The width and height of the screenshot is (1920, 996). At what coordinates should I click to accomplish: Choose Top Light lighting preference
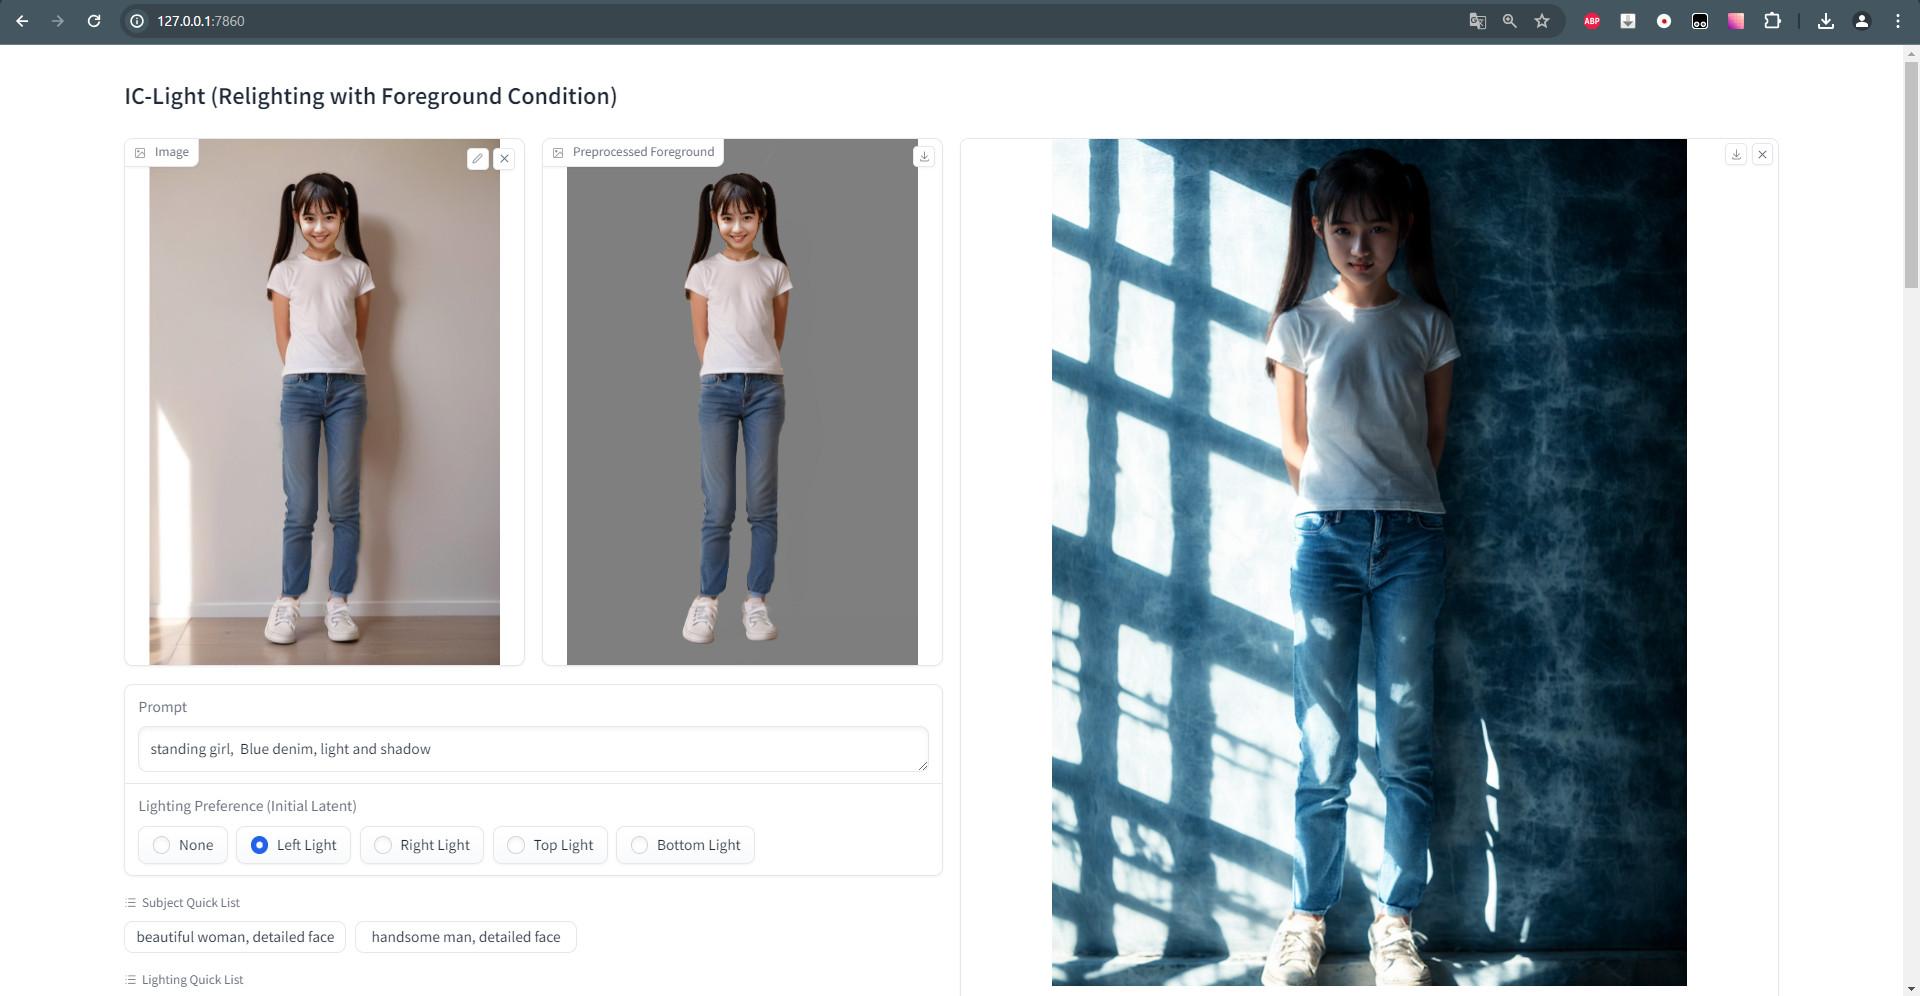(516, 845)
